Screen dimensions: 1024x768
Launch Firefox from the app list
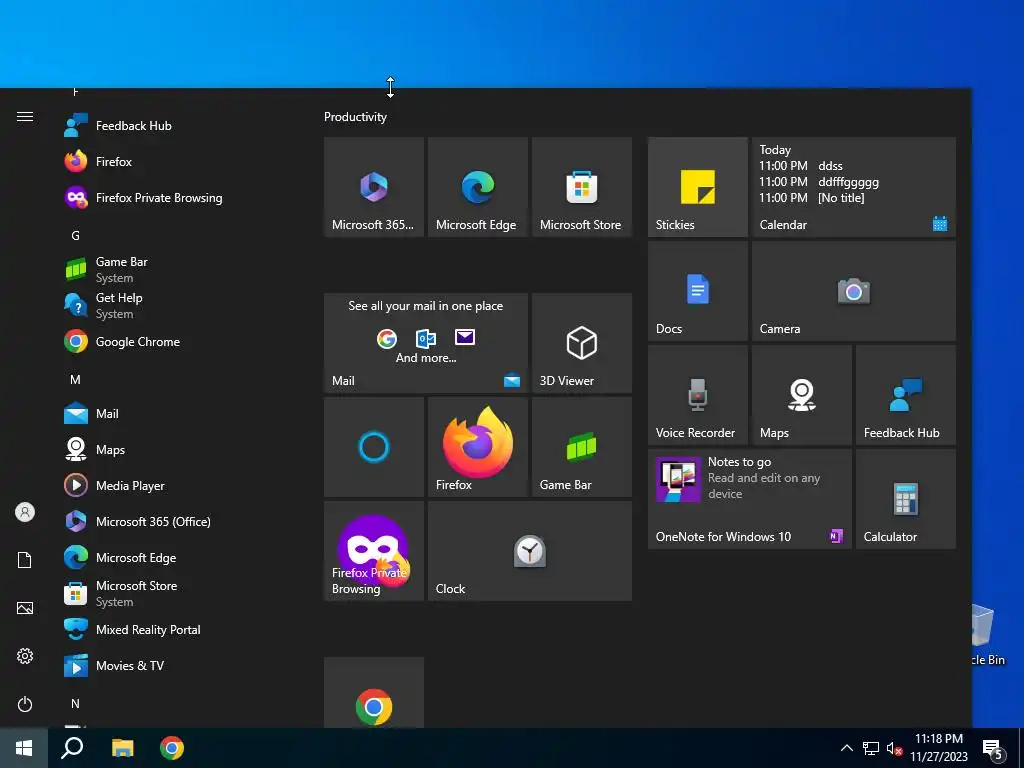176,161
